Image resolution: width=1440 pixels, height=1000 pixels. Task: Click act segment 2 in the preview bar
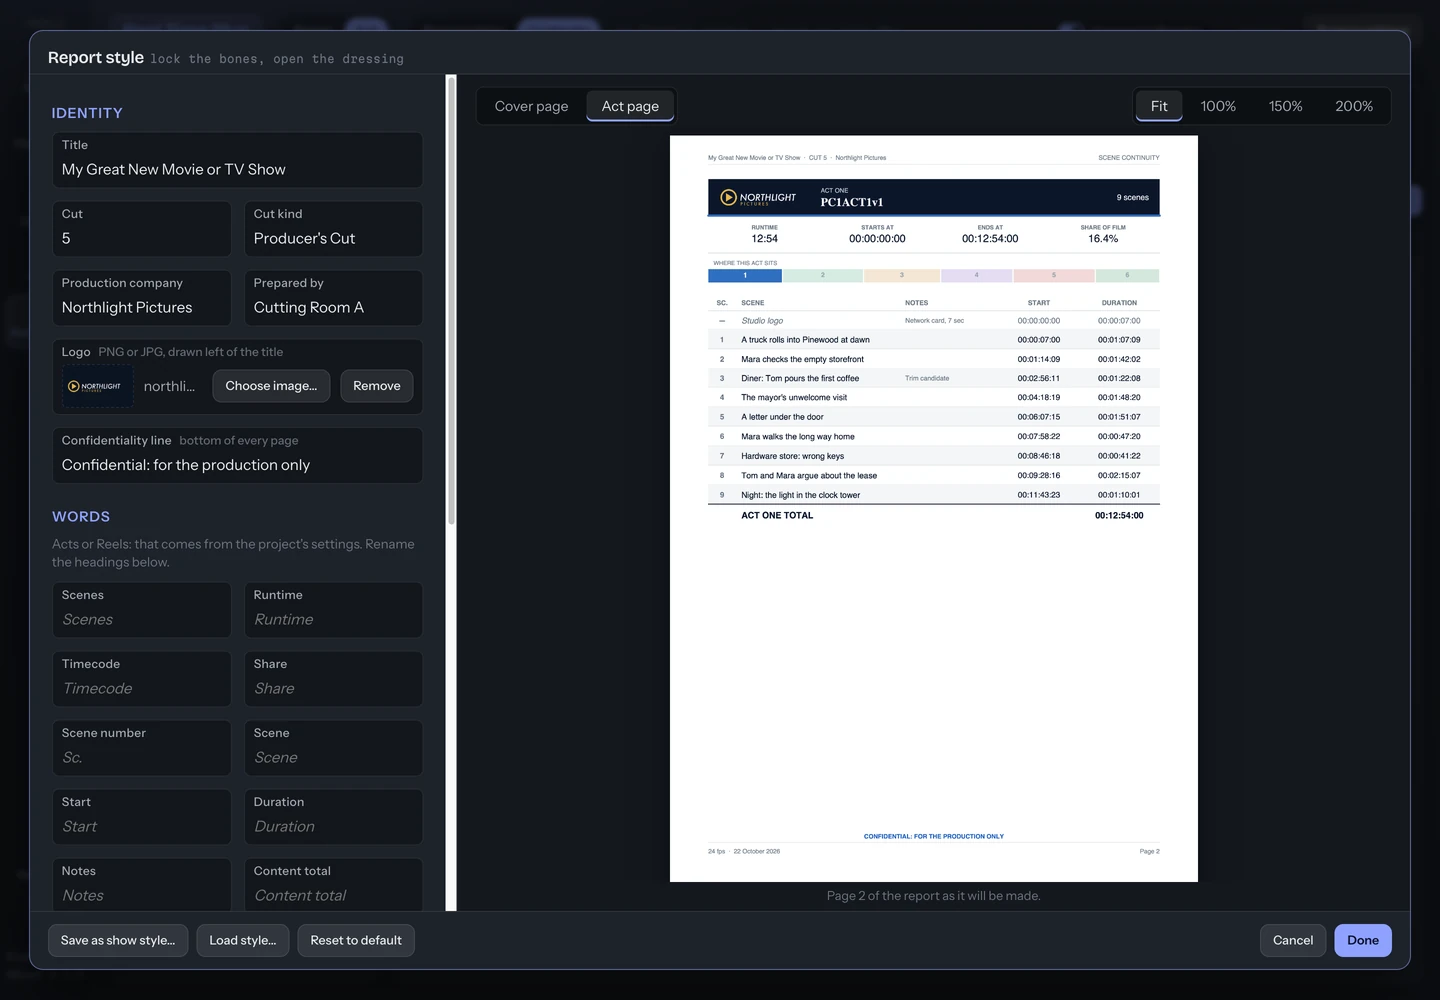[x=823, y=275]
